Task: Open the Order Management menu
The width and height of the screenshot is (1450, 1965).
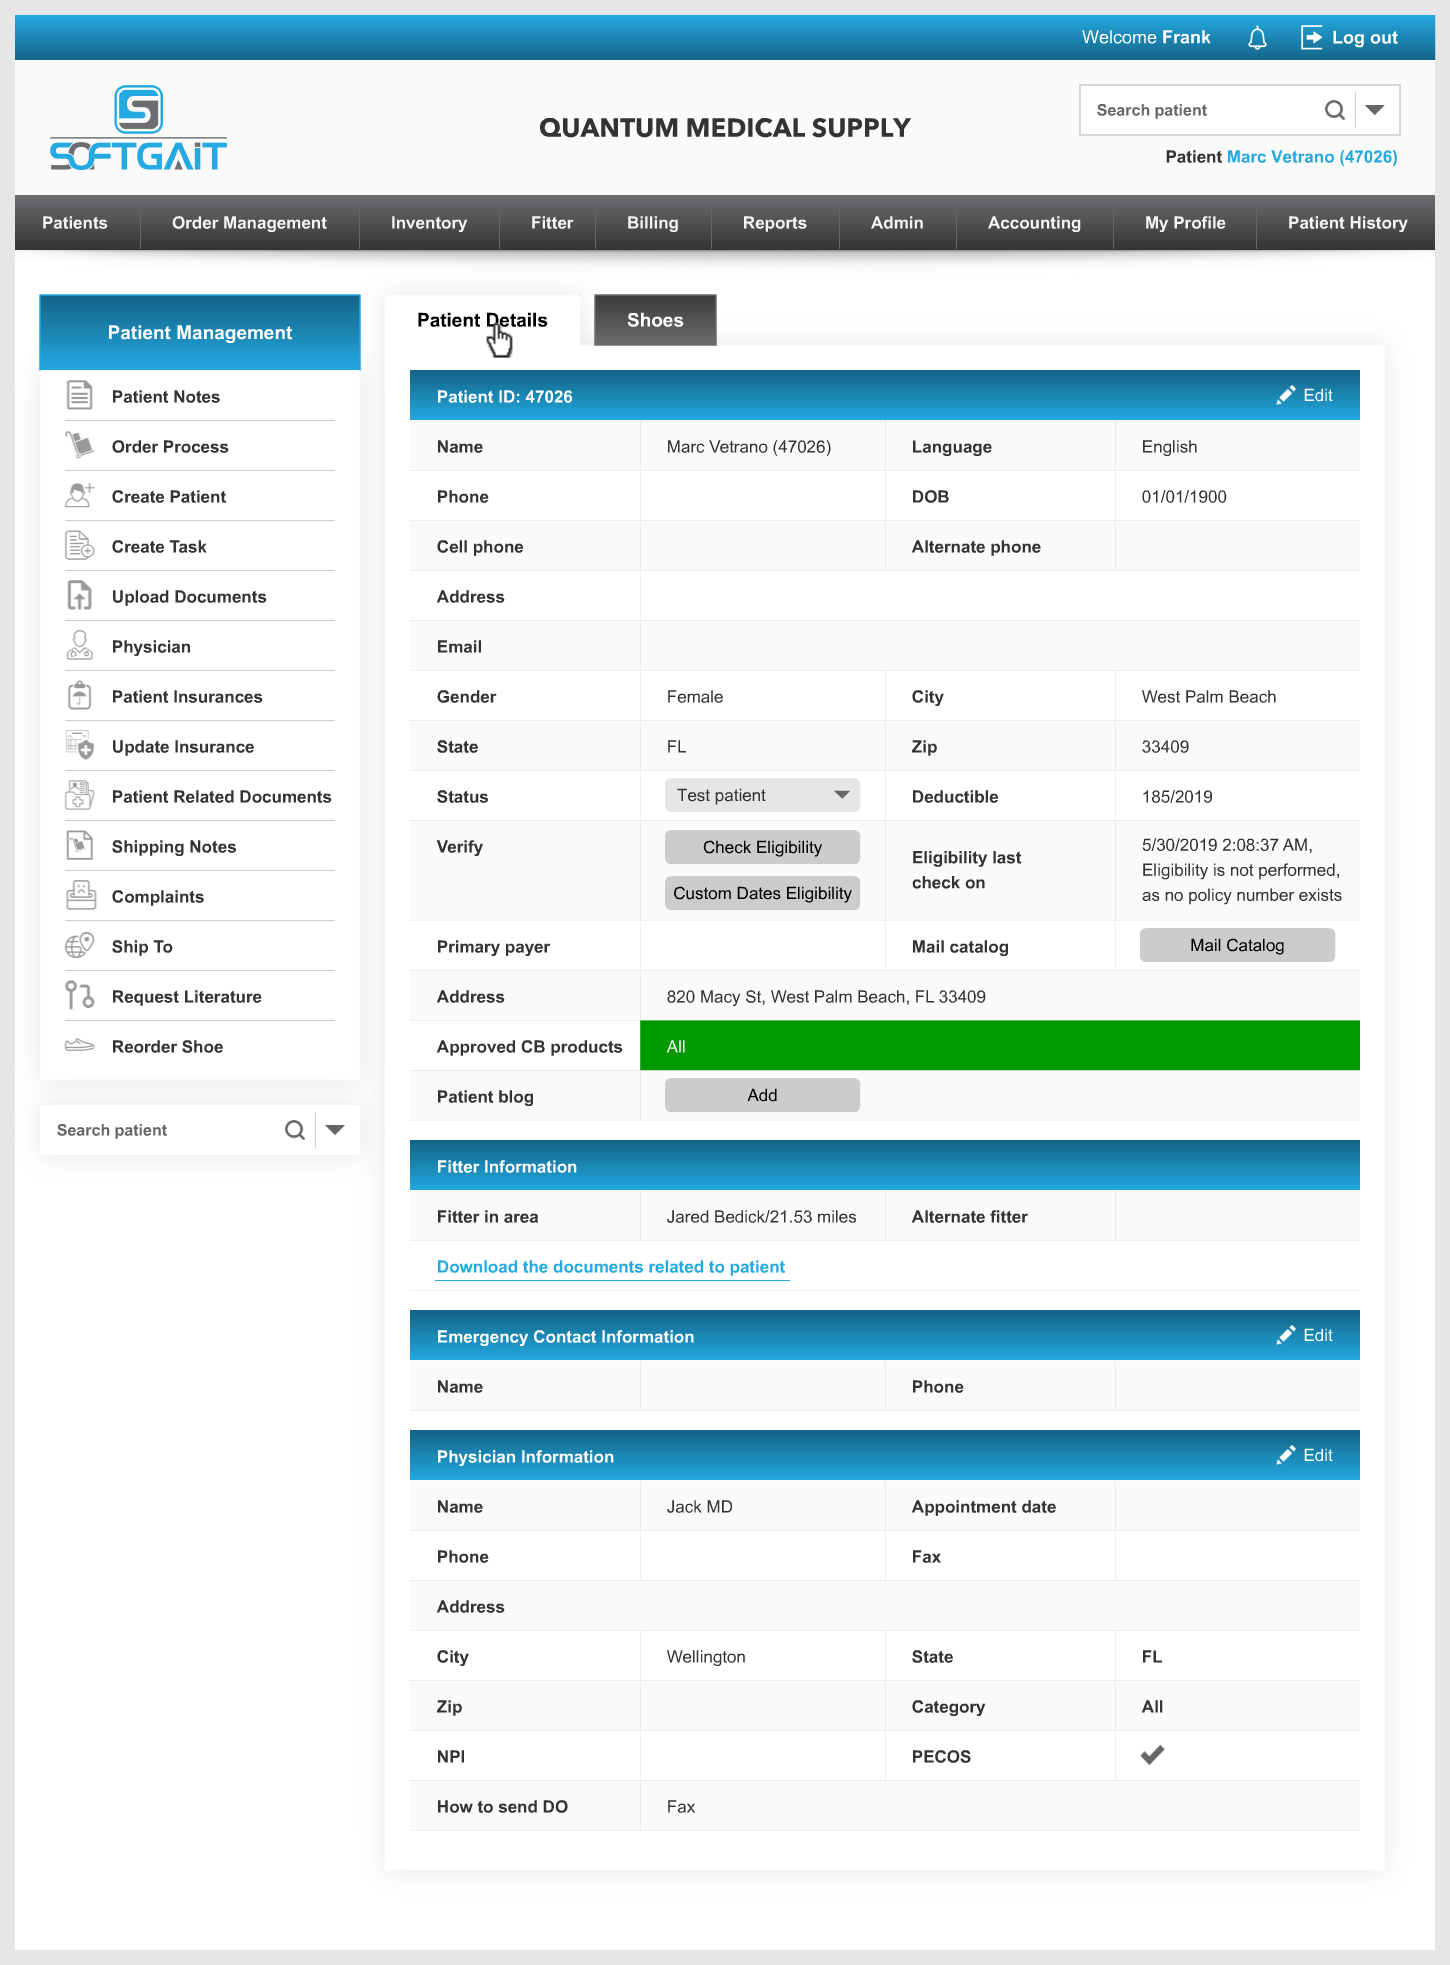Action: (x=249, y=223)
